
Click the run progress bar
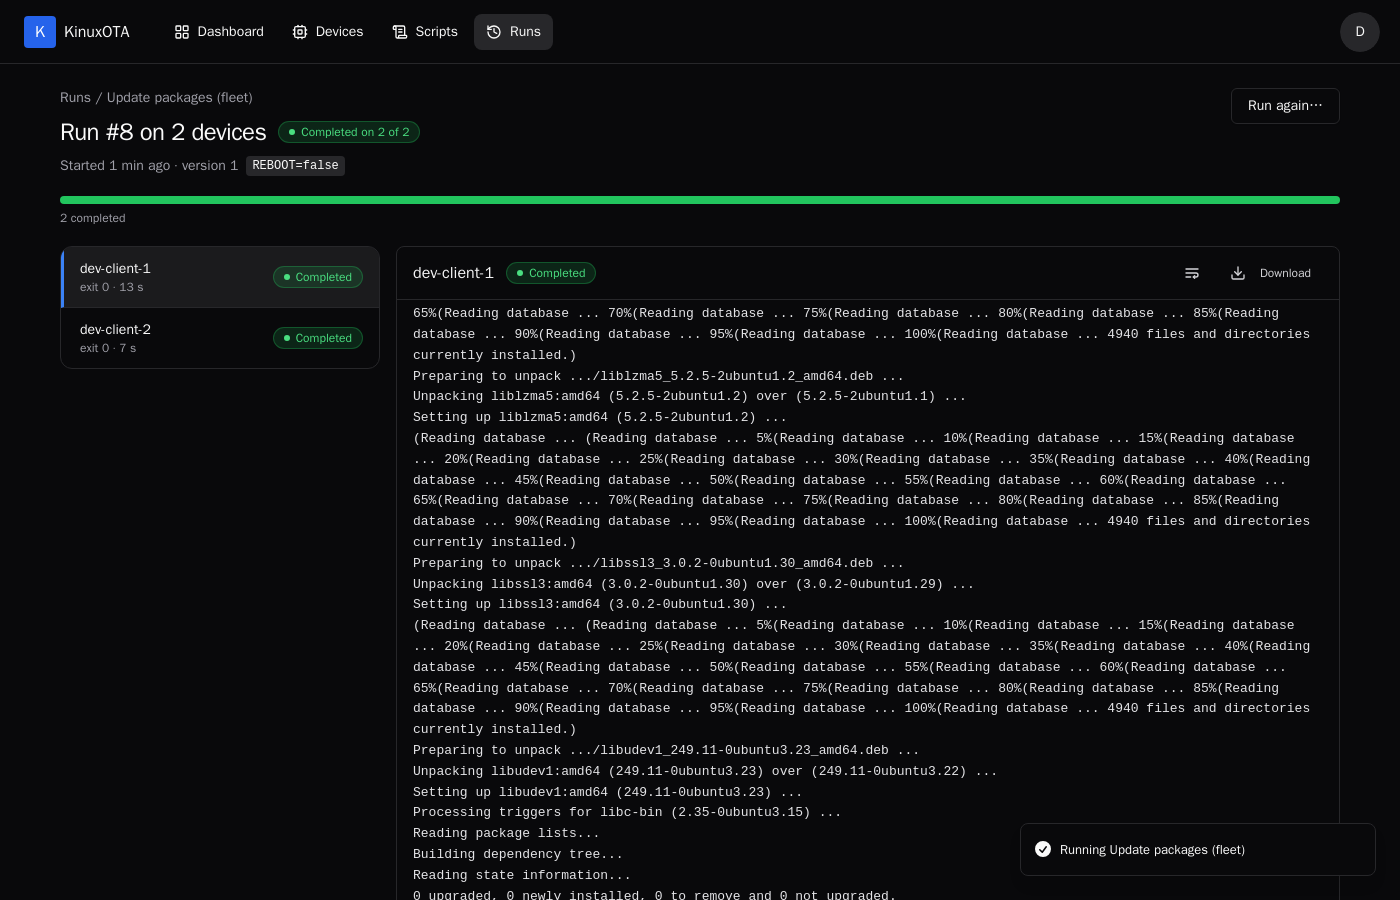(x=700, y=200)
